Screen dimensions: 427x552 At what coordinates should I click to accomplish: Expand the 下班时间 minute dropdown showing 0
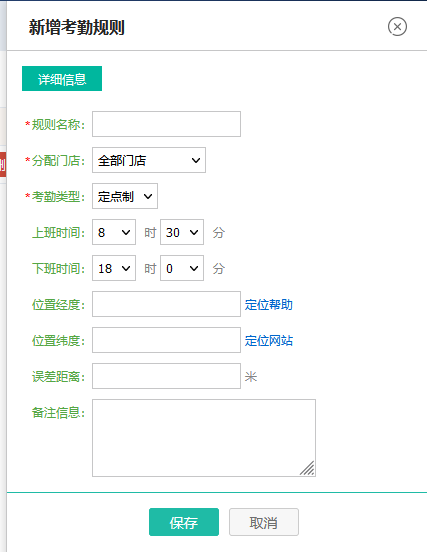coord(182,268)
